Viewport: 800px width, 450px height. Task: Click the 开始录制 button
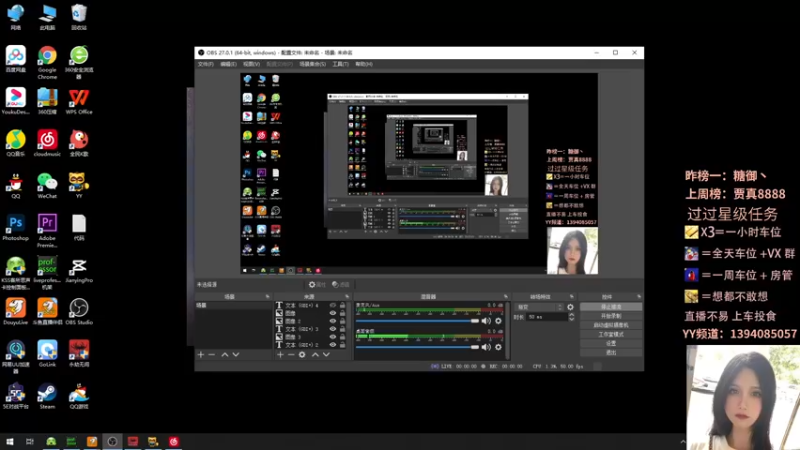[x=611, y=316]
